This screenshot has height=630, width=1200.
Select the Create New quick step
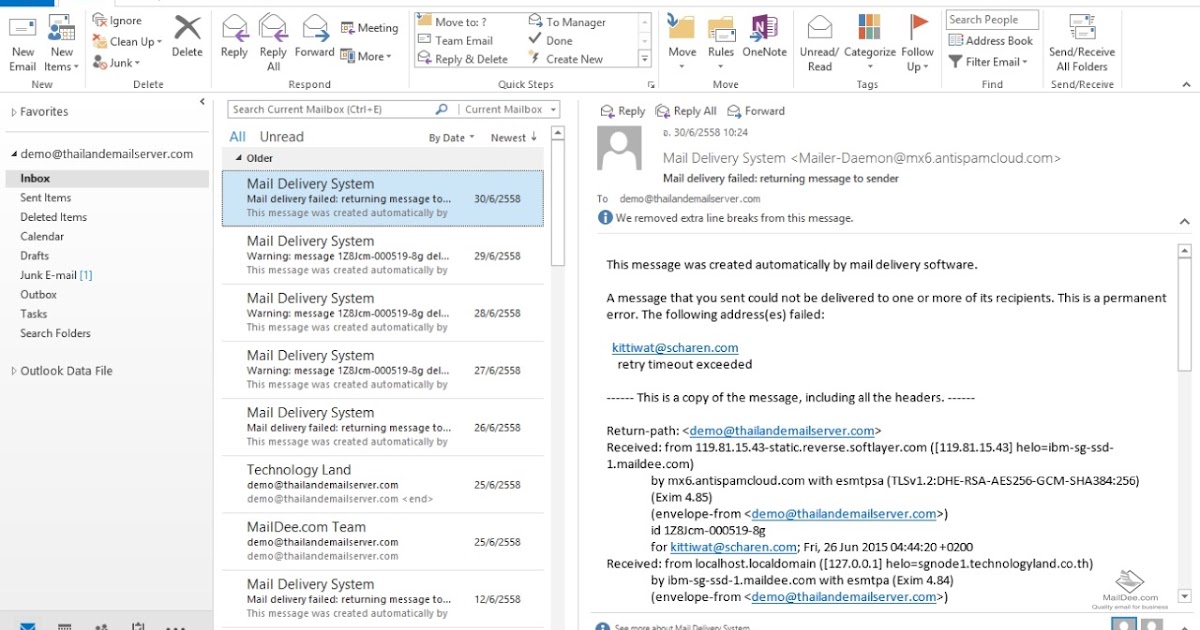coord(565,59)
